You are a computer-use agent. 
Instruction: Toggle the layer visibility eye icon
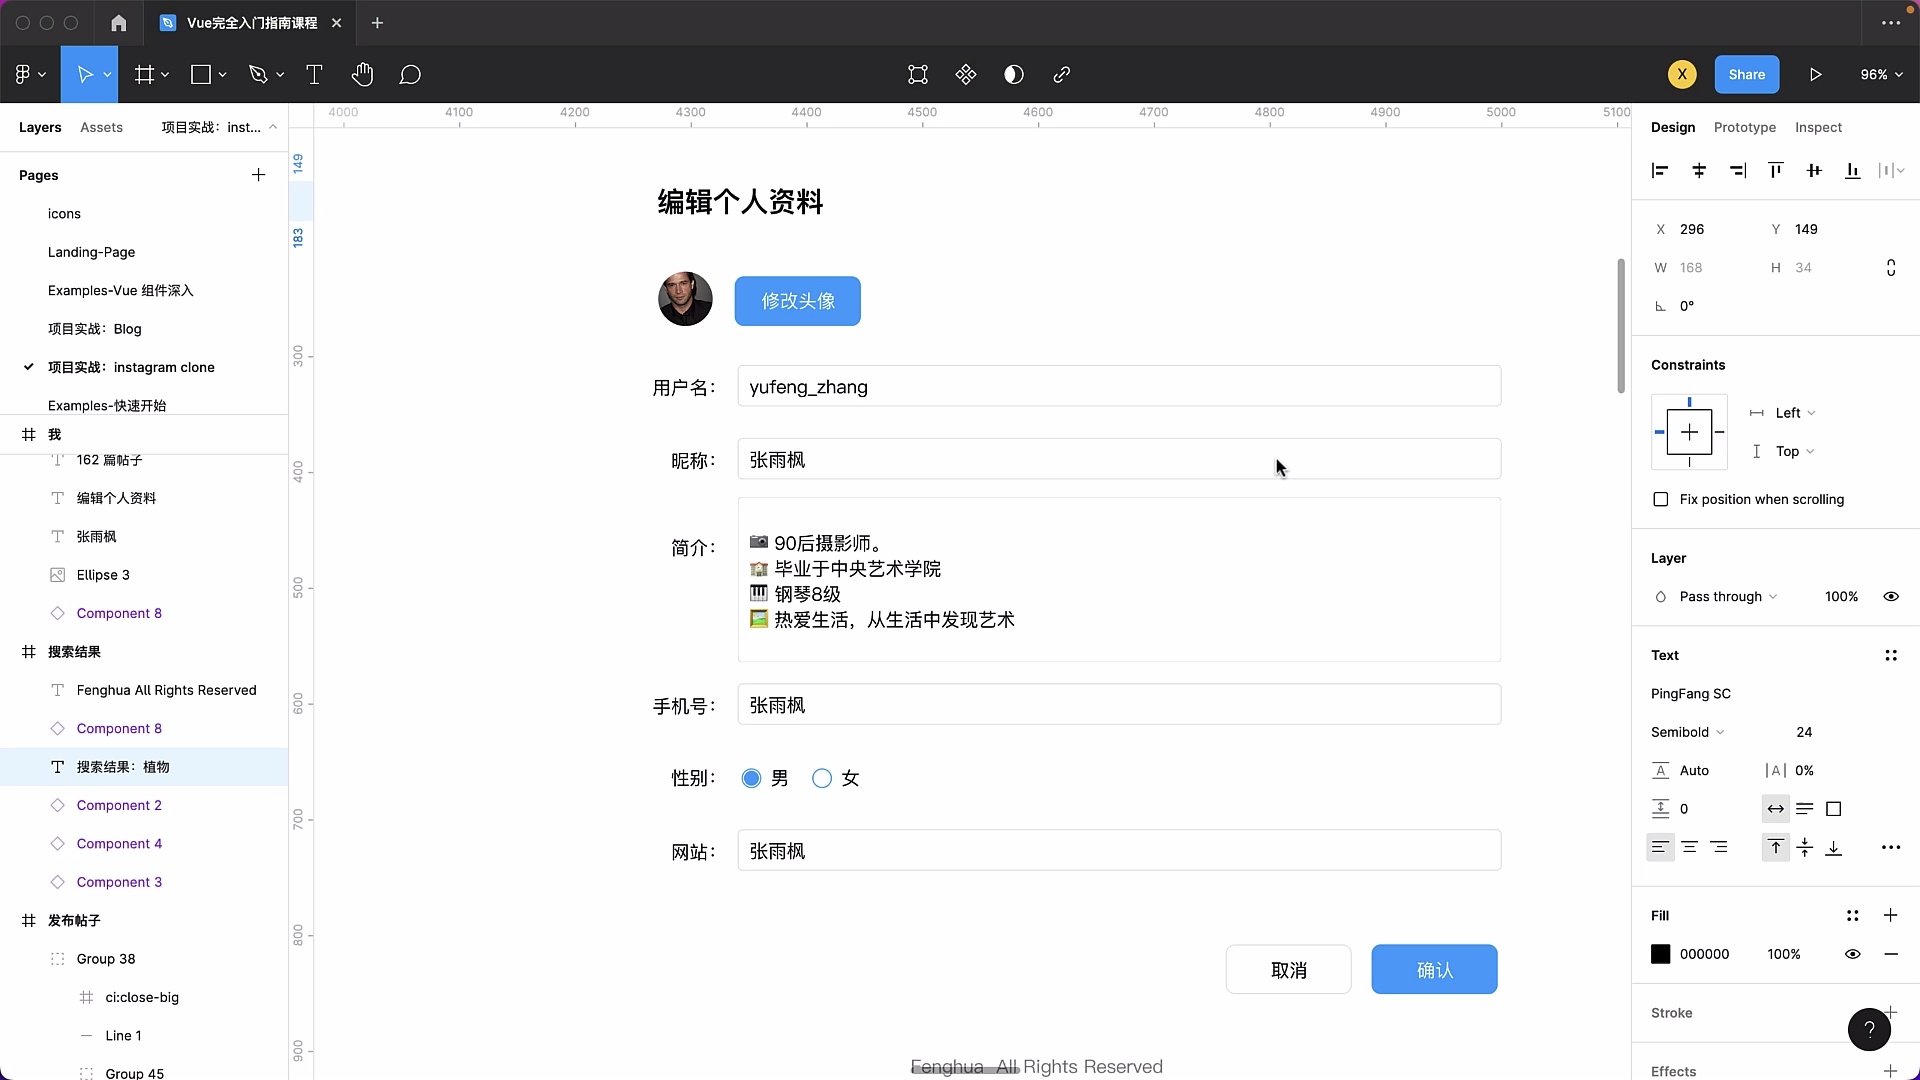click(1891, 596)
